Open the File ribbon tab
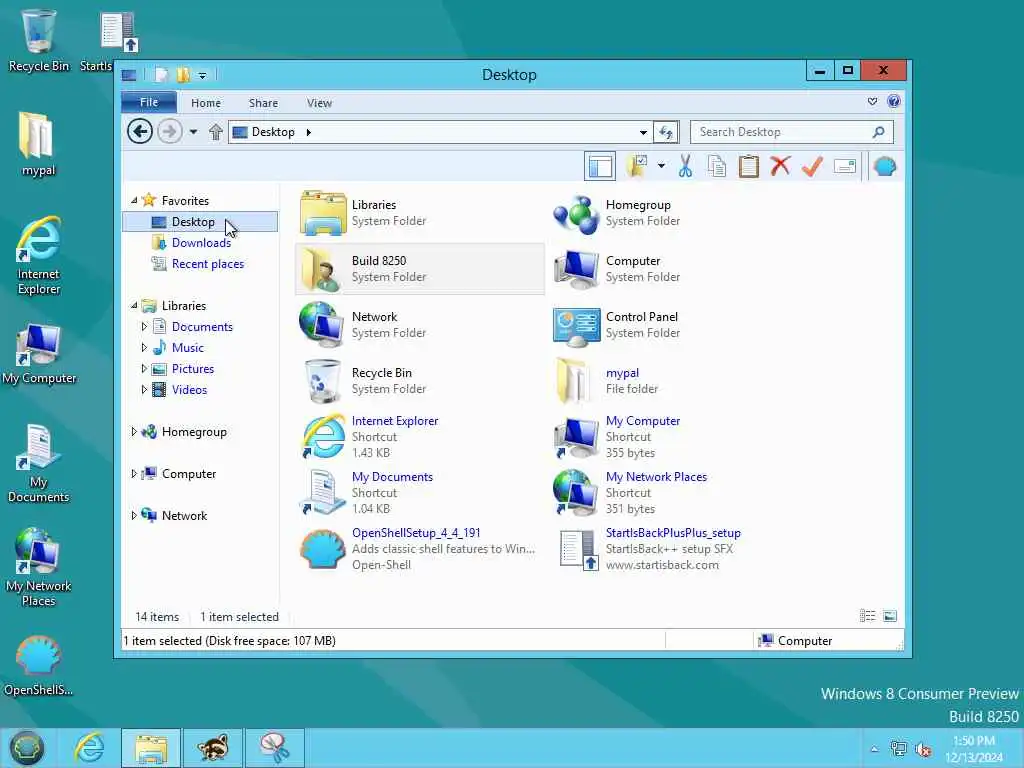Image resolution: width=1024 pixels, height=768 pixels. [x=149, y=103]
